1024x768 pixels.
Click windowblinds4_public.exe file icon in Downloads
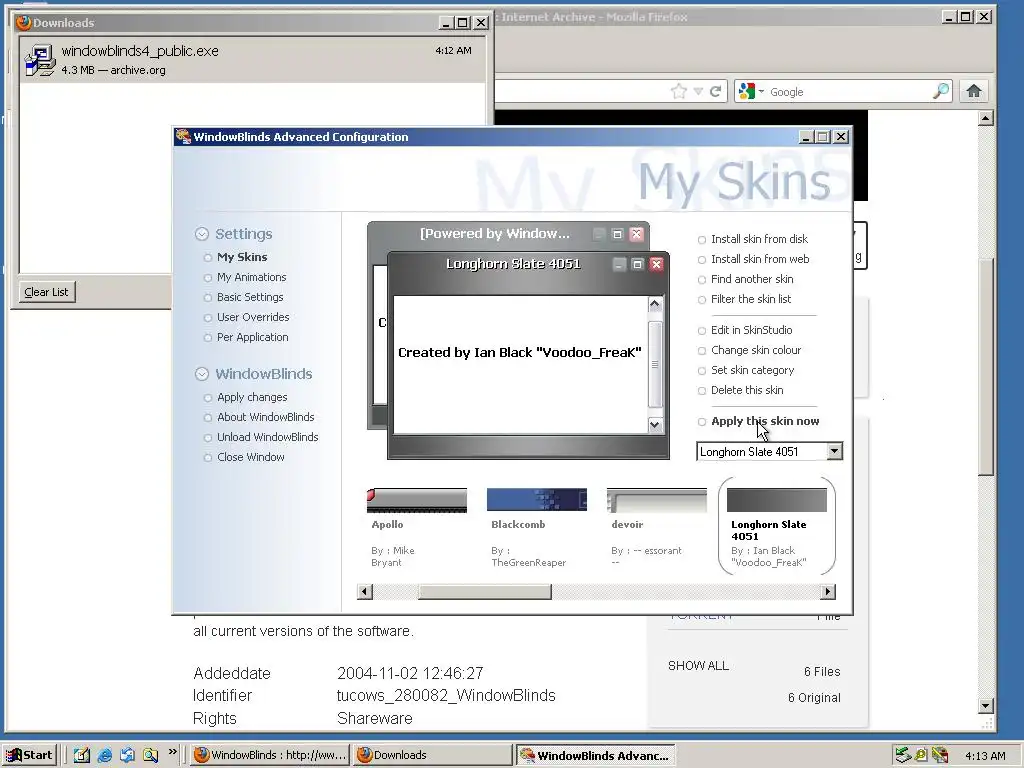pos(40,60)
